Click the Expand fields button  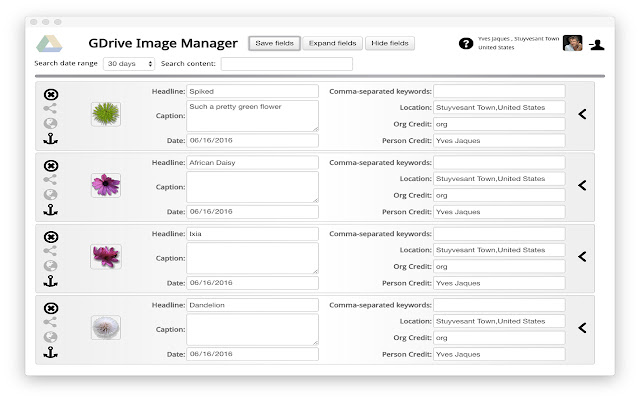tap(332, 43)
